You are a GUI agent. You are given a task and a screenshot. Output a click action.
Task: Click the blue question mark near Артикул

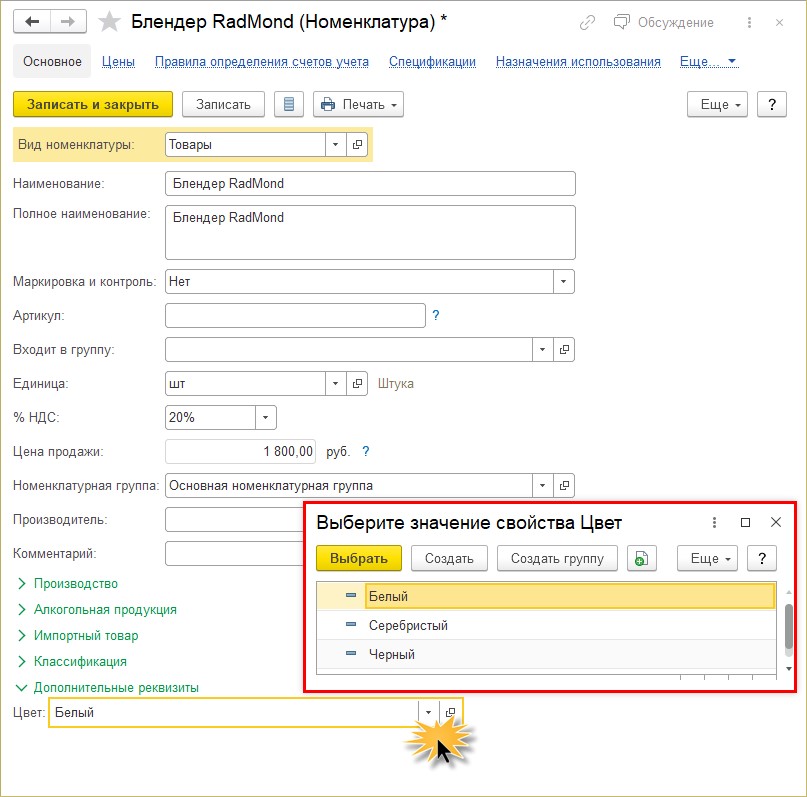tap(436, 316)
